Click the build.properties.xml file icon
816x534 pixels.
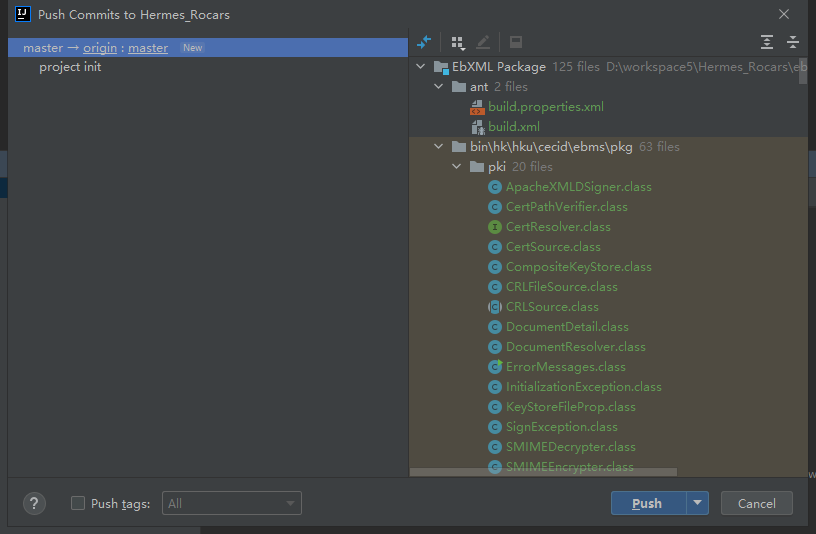click(x=477, y=107)
